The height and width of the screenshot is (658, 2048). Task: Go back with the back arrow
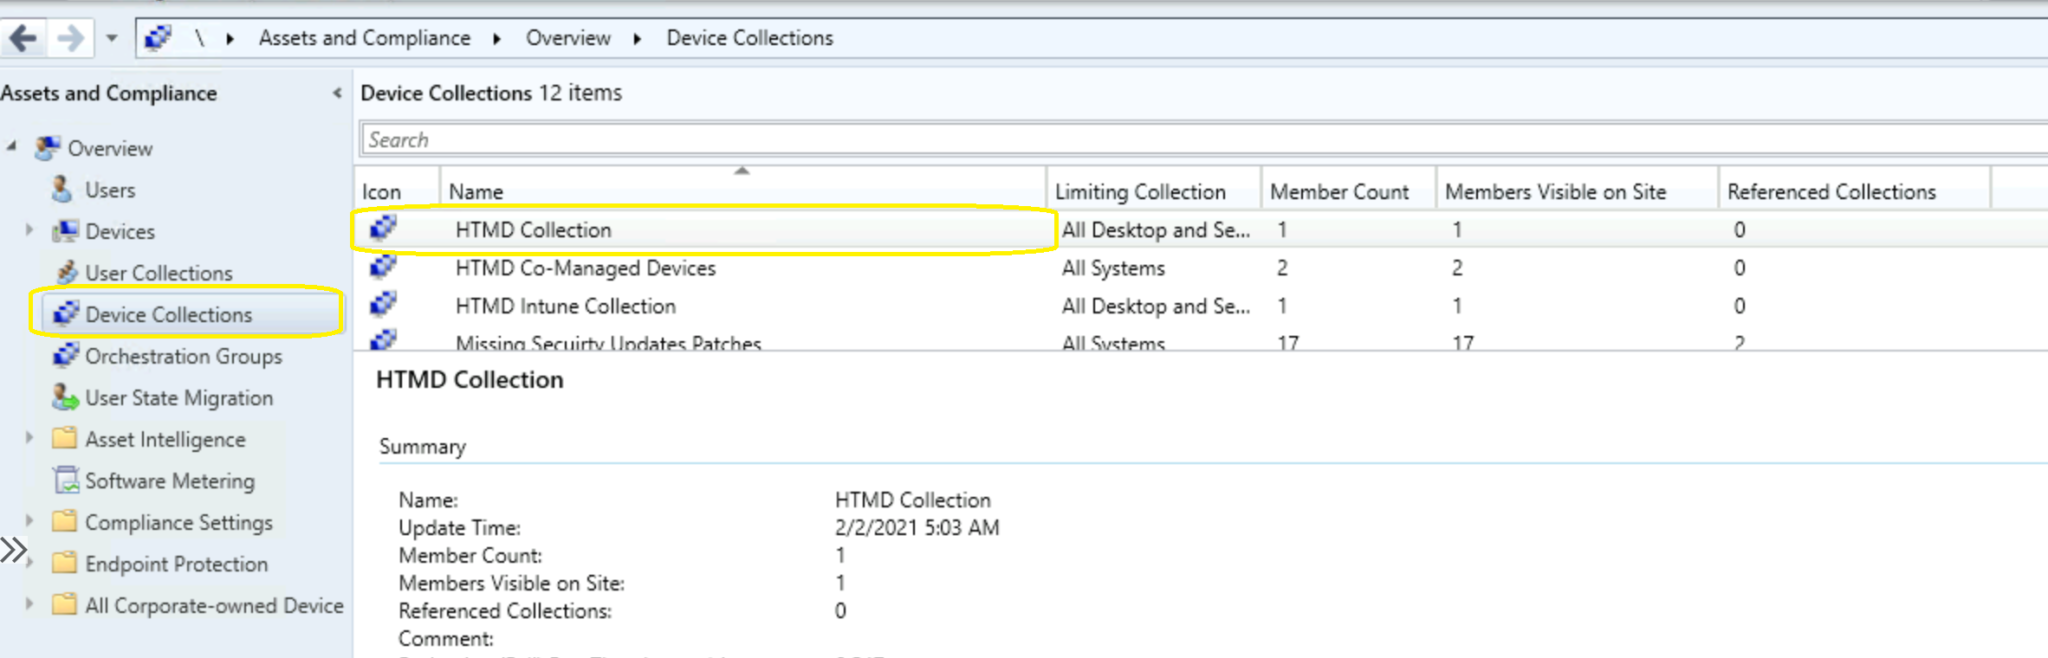pos(23,38)
